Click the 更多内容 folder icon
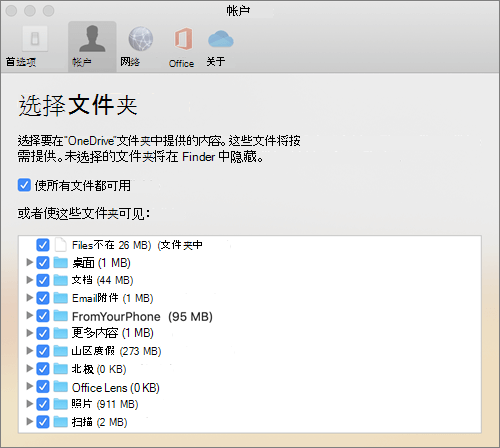Viewport: 500px width, 448px height. (61, 333)
